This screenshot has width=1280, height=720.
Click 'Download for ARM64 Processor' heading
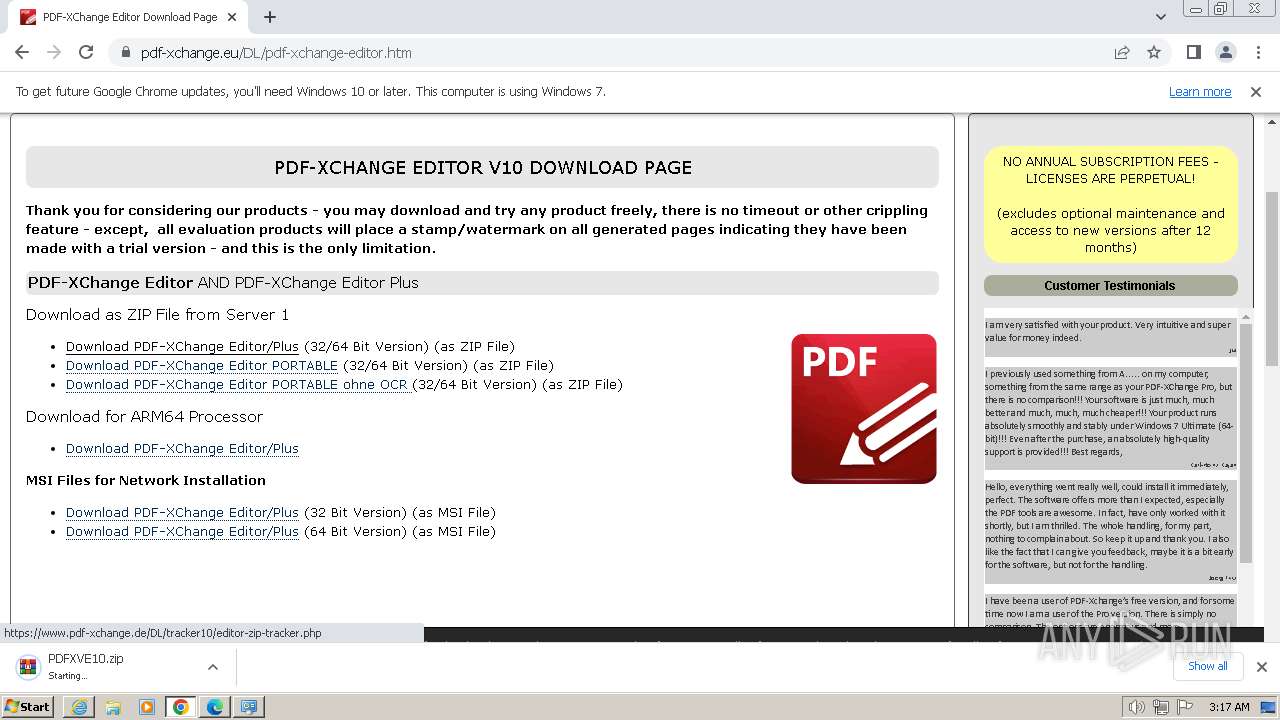144,417
